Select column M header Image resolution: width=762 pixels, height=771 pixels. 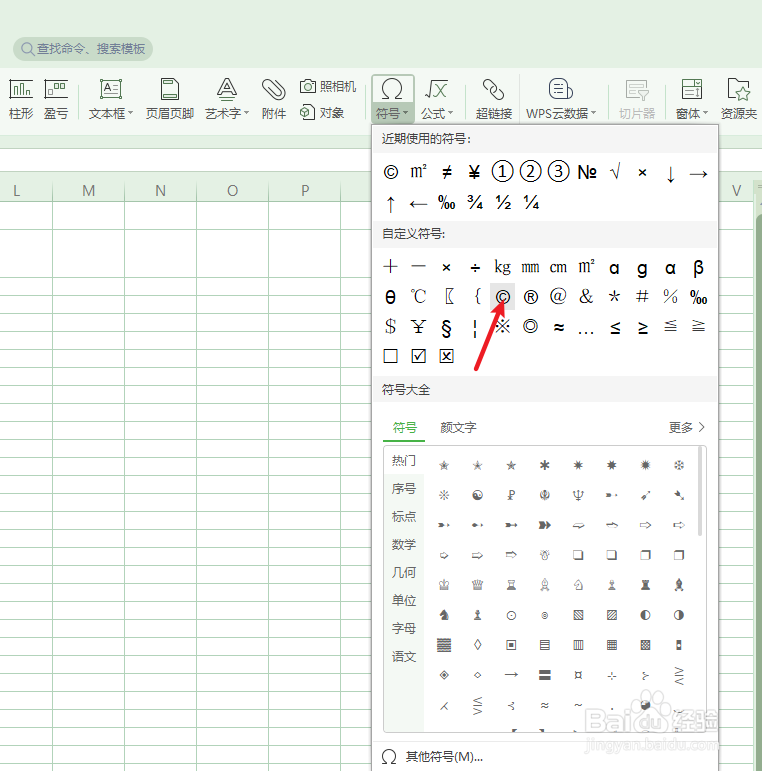point(88,190)
